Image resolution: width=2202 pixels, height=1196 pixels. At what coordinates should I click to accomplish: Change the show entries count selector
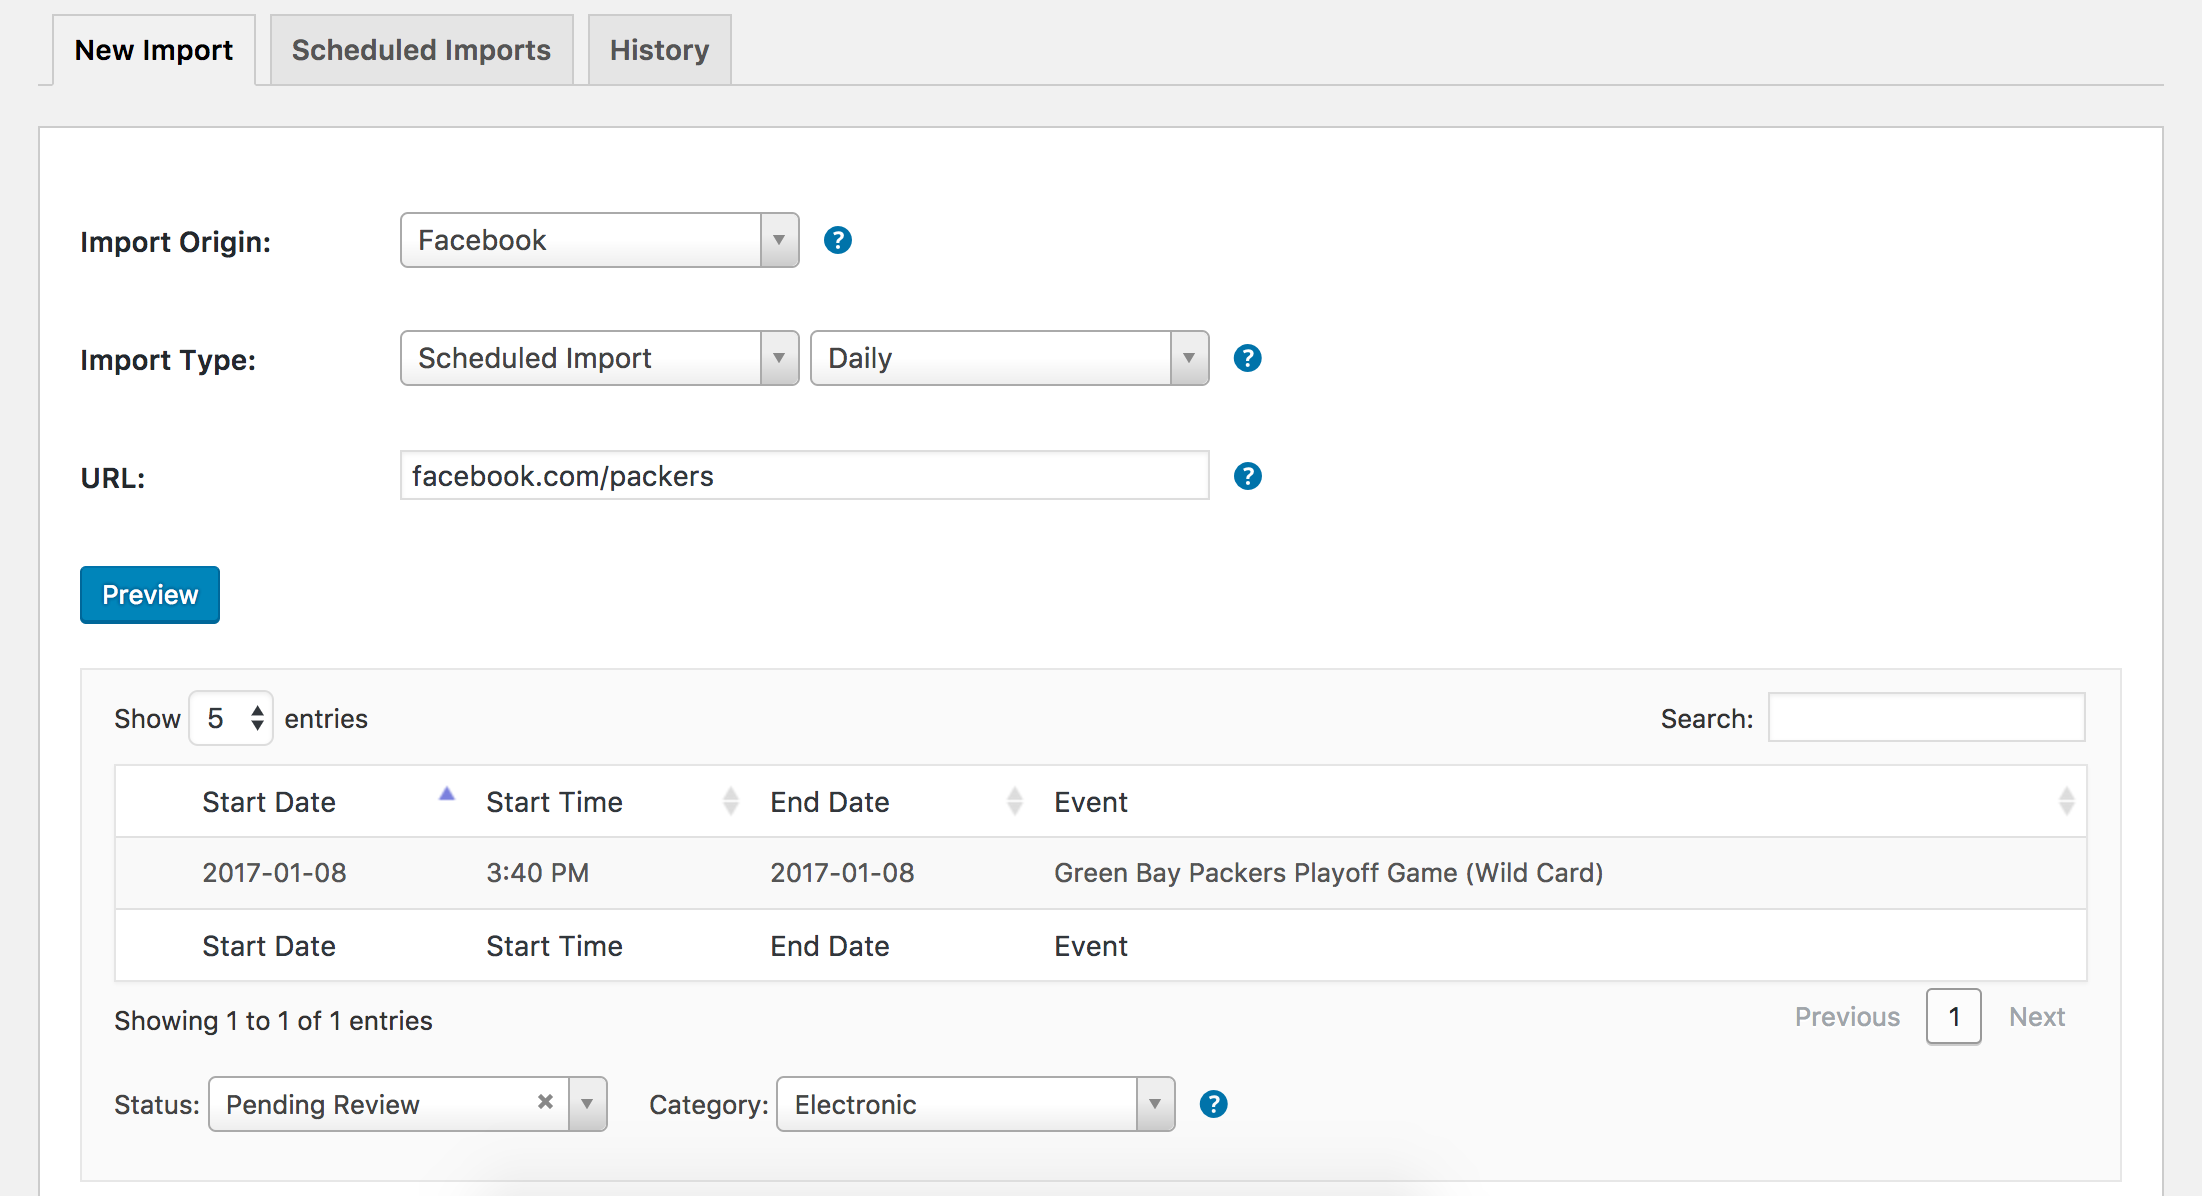point(231,718)
